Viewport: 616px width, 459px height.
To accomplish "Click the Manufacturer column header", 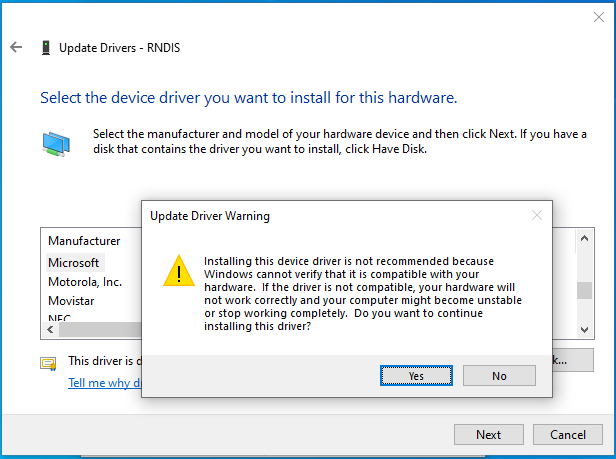I will [84, 241].
